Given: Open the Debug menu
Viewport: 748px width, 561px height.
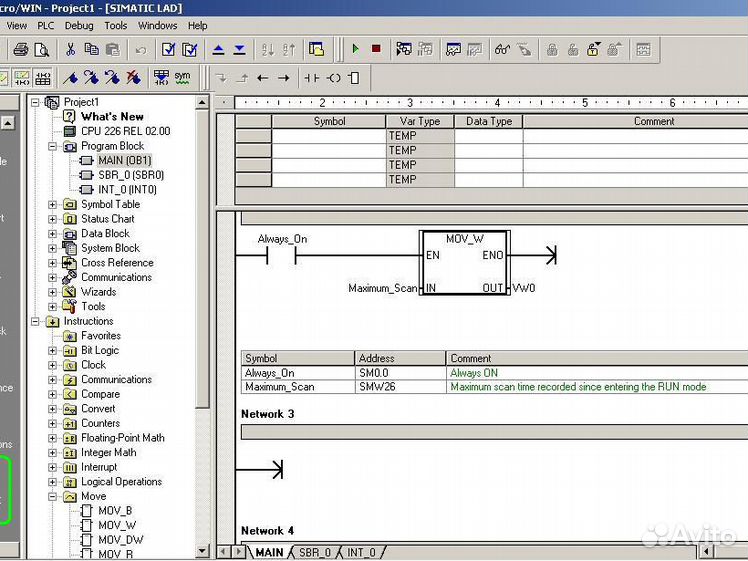Looking at the screenshot, I should (79, 26).
